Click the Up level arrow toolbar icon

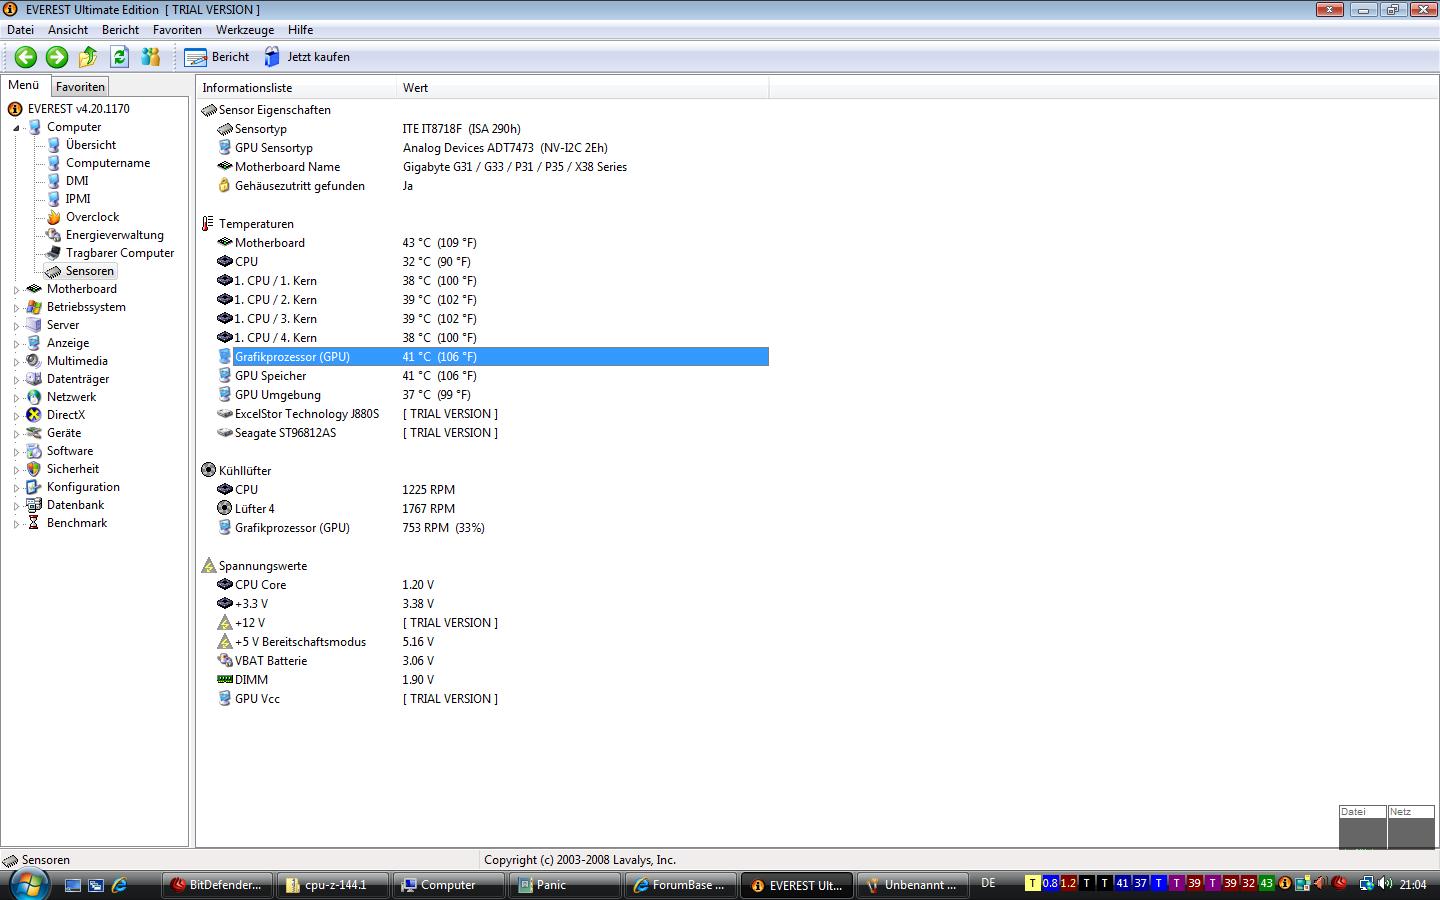tap(88, 57)
